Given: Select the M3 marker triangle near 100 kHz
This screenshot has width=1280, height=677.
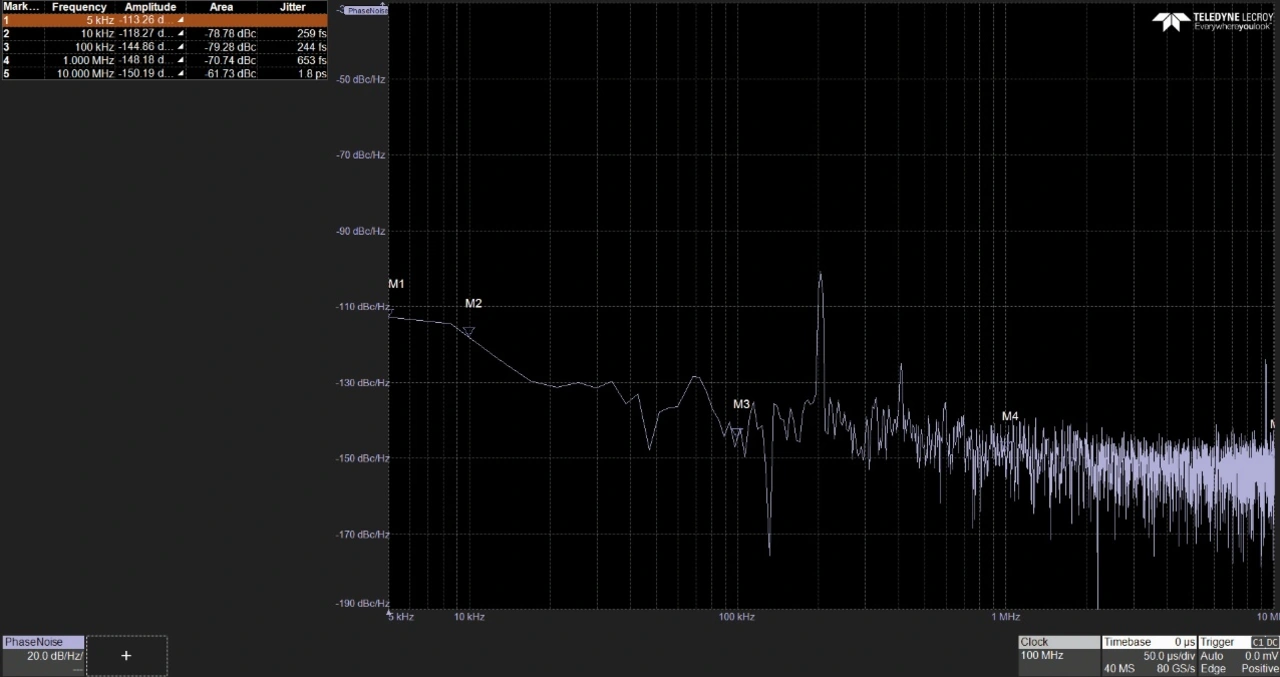Looking at the screenshot, I should (x=737, y=432).
